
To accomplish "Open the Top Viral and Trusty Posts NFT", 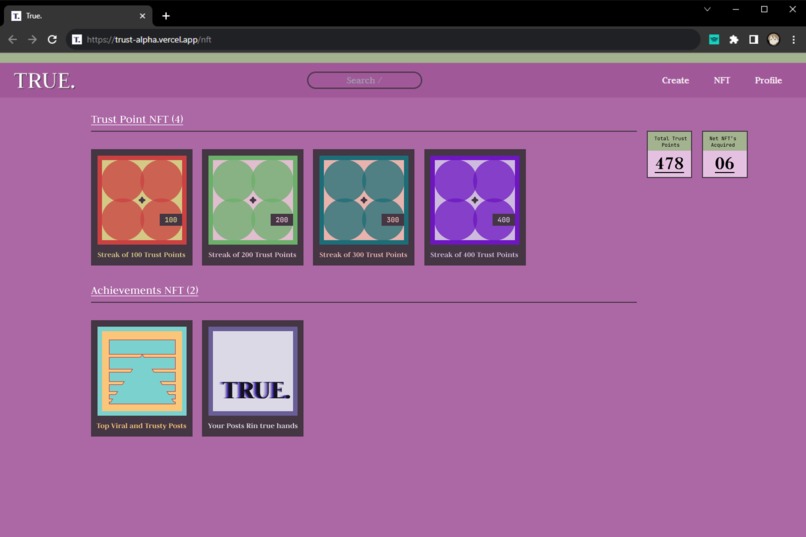I will point(142,378).
